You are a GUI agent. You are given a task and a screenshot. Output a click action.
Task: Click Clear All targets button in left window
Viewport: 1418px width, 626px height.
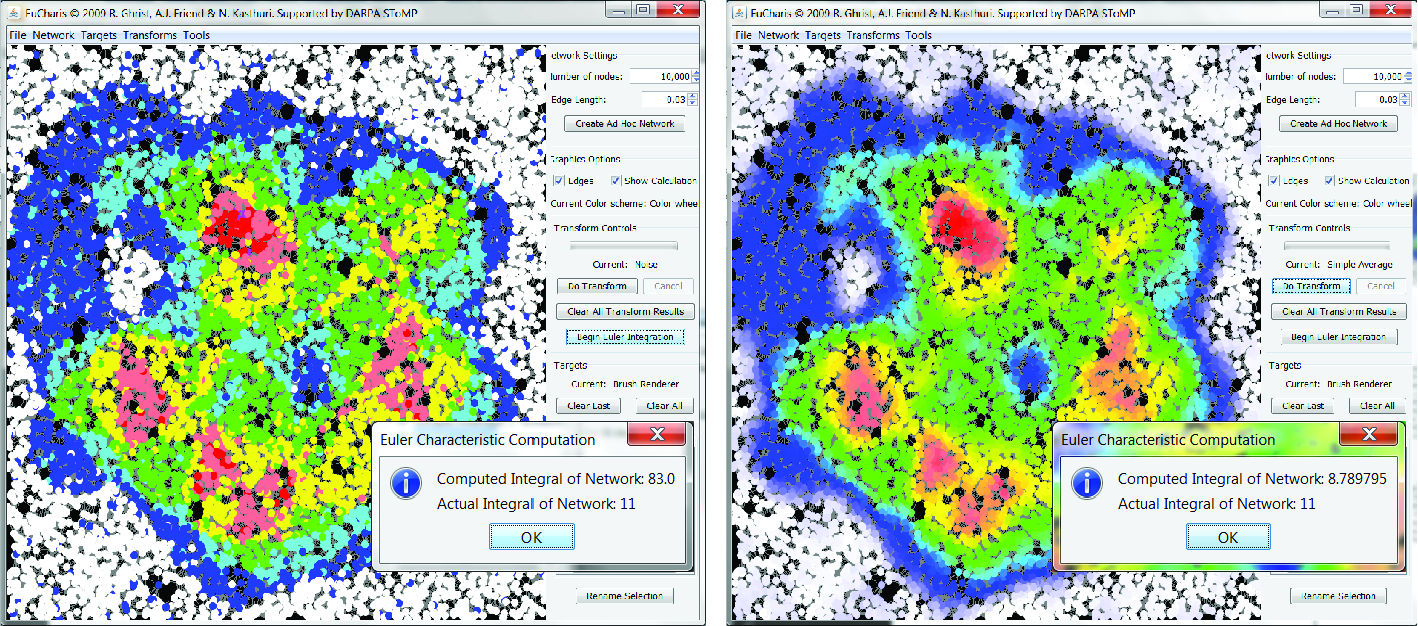[664, 405]
